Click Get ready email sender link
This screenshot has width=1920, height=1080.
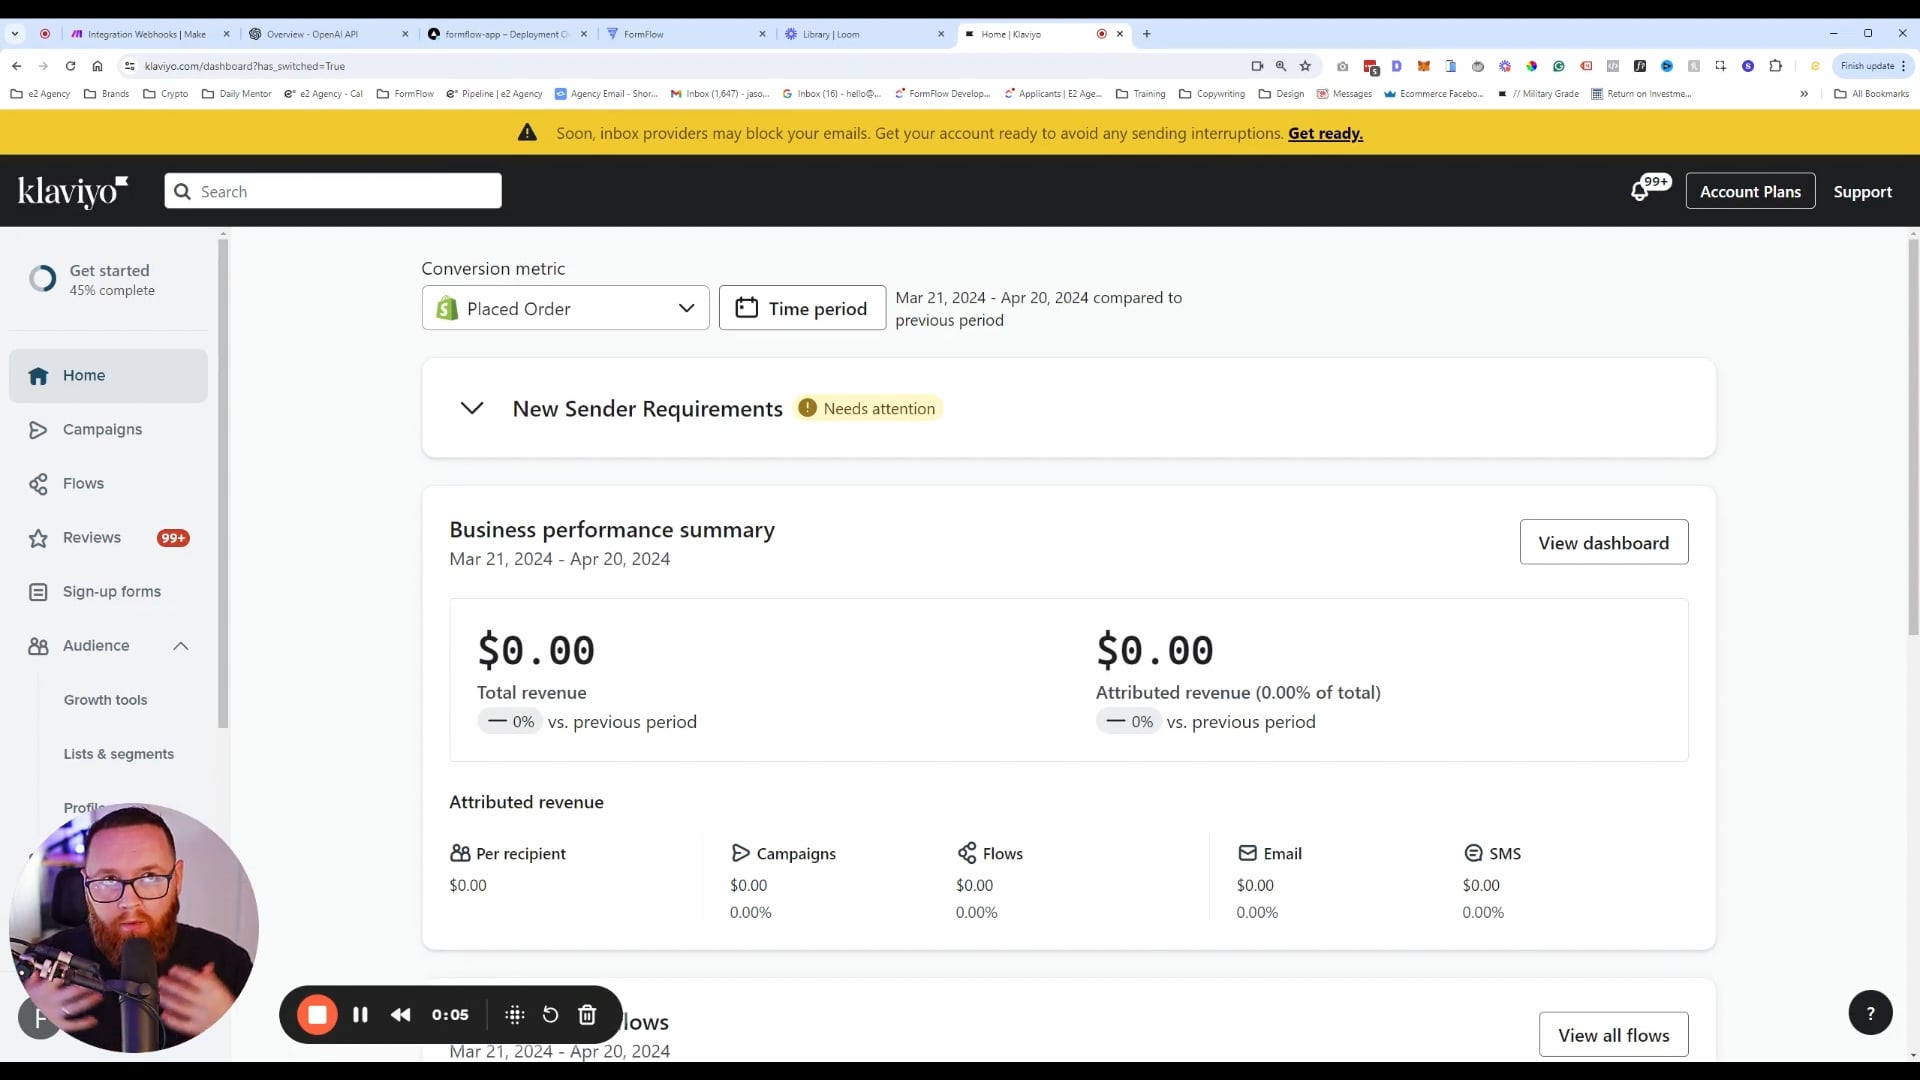(1325, 132)
